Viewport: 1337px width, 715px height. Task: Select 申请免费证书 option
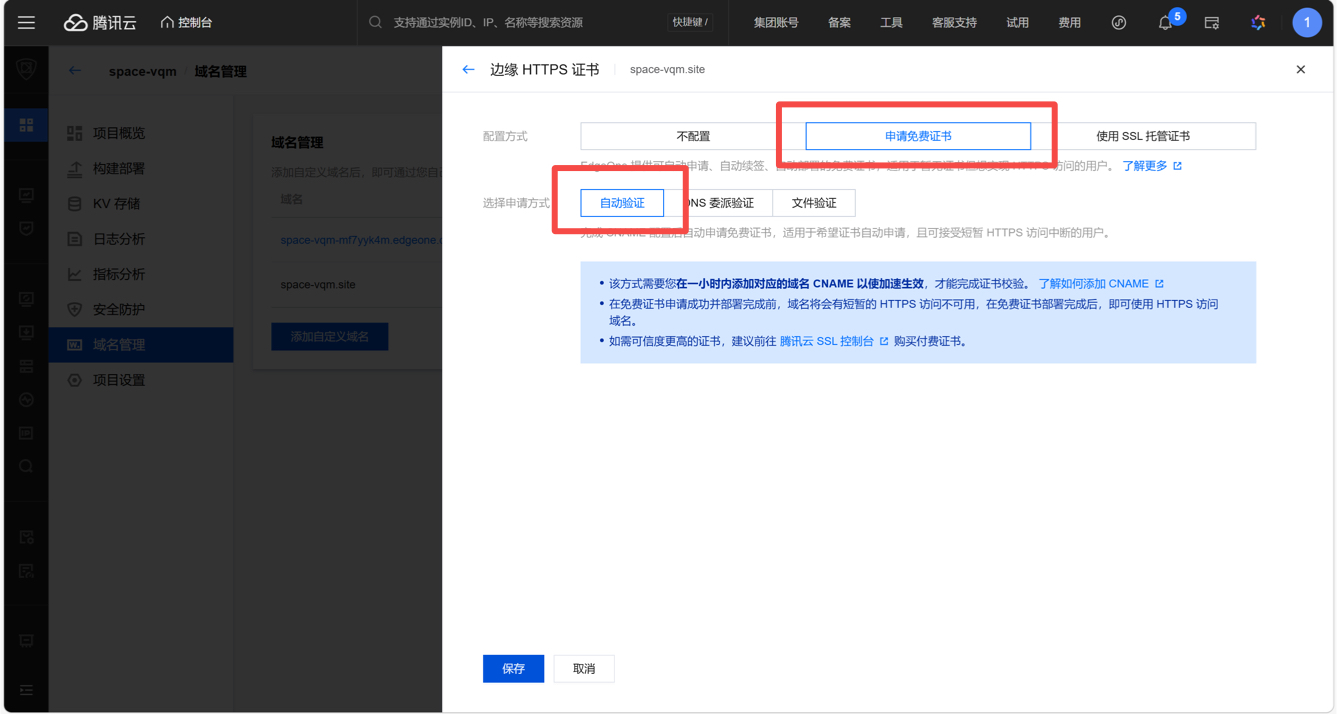[x=917, y=136]
